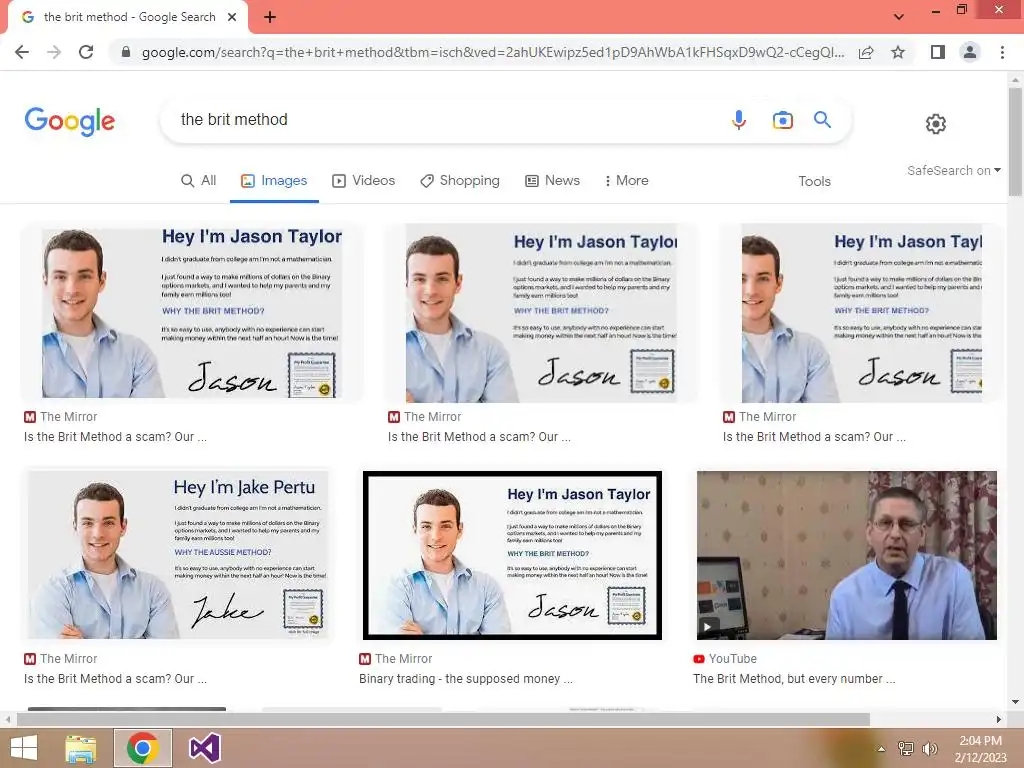This screenshot has width=1024, height=768.
Task: Click the network tray icon
Action: tap(906, 748)
